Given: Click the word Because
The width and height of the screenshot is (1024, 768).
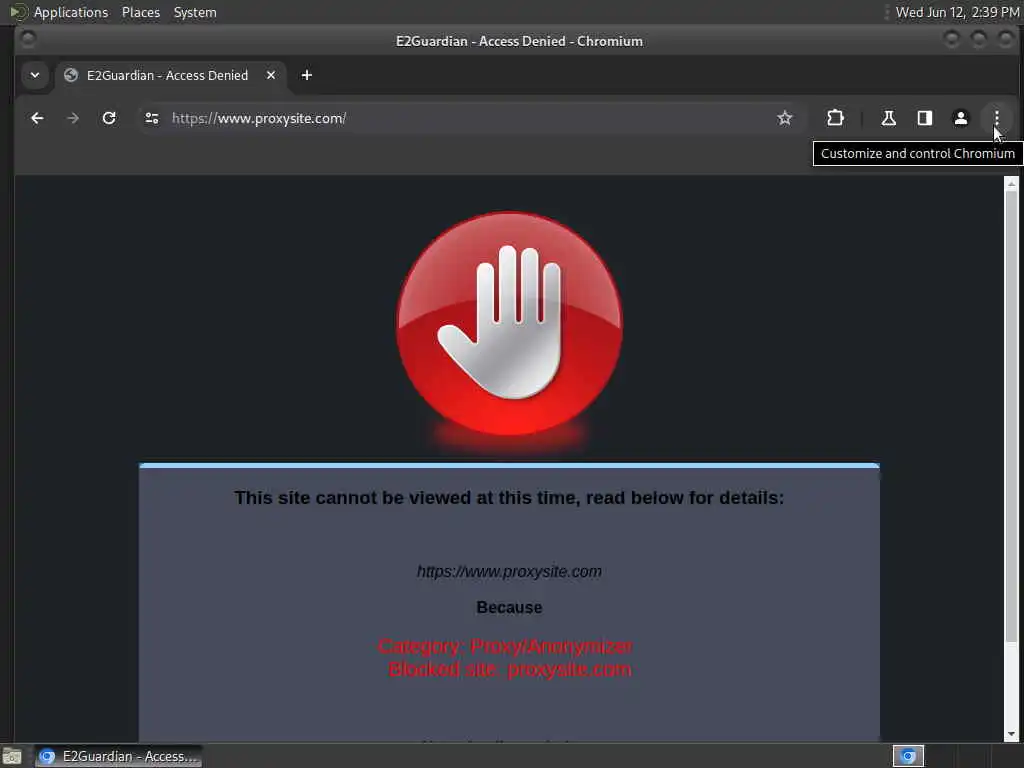Looking at the screenshot, I should (509, 607).
